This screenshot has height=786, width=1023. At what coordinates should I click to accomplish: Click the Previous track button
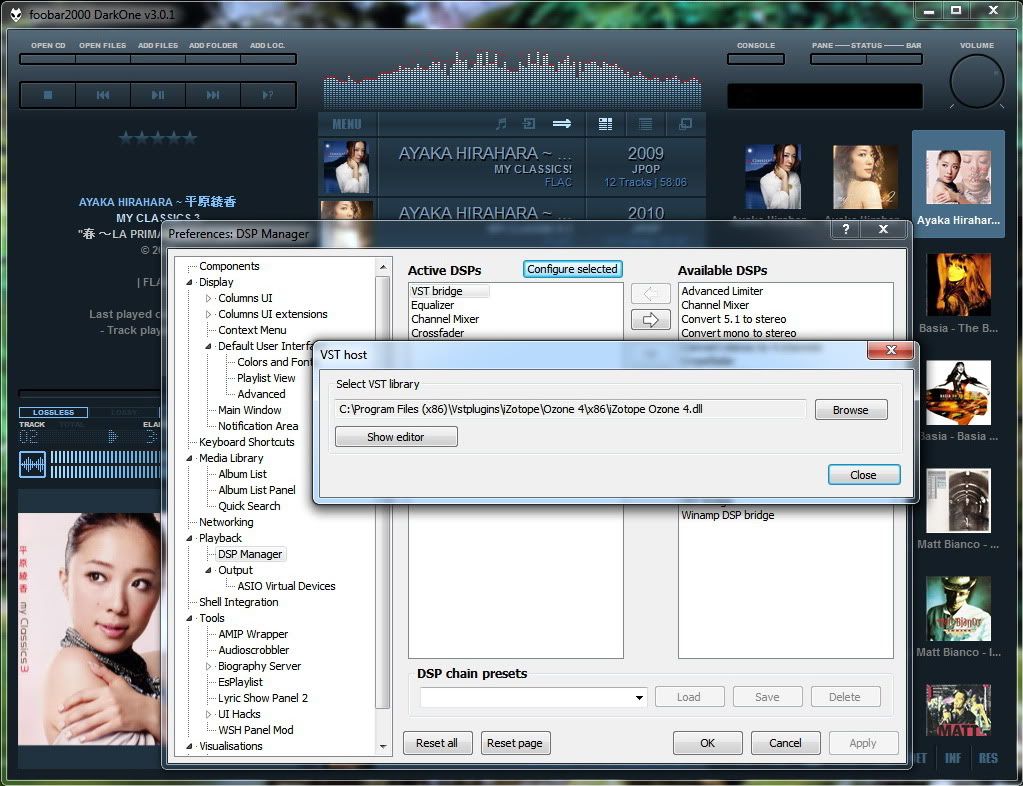pos(103,95)
